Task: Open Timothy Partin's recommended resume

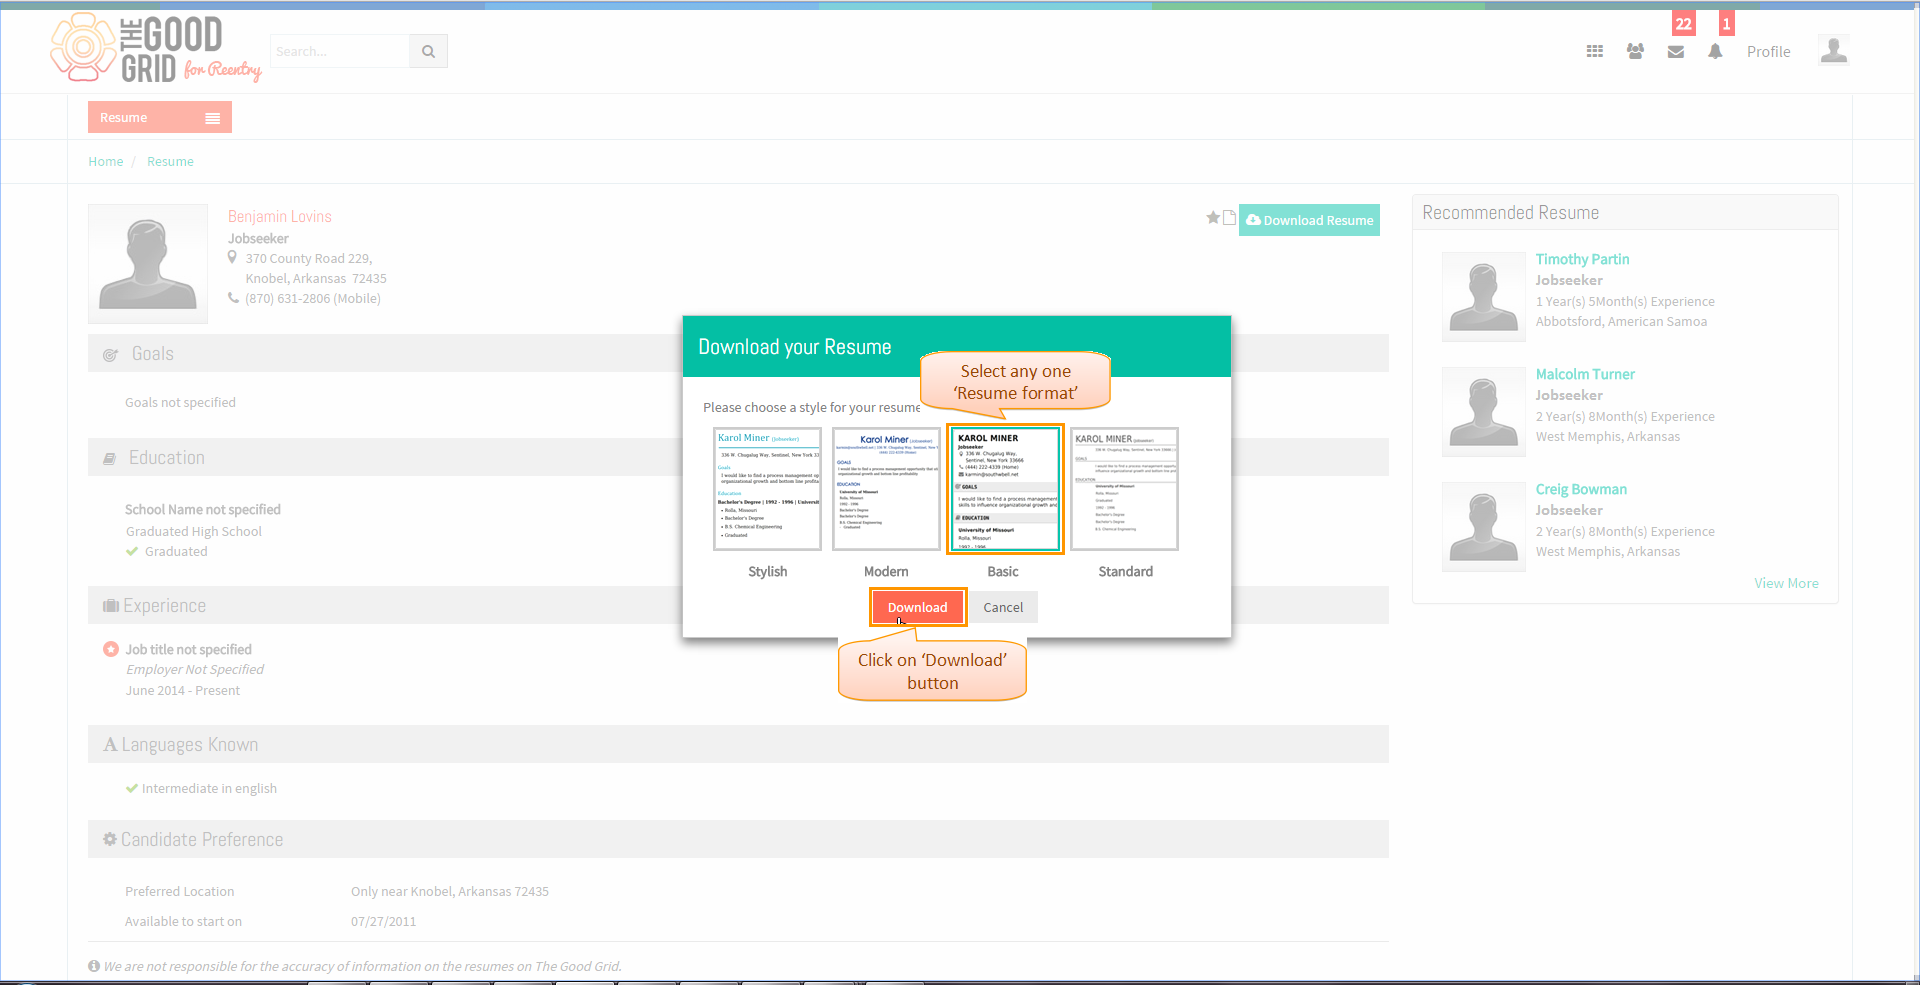Action: (x=1582, y=259)
